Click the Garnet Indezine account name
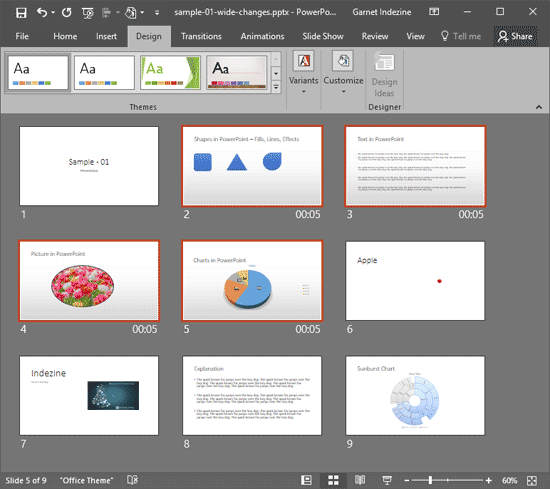Viewport: 550px width, 489px height. click(382, 12)
